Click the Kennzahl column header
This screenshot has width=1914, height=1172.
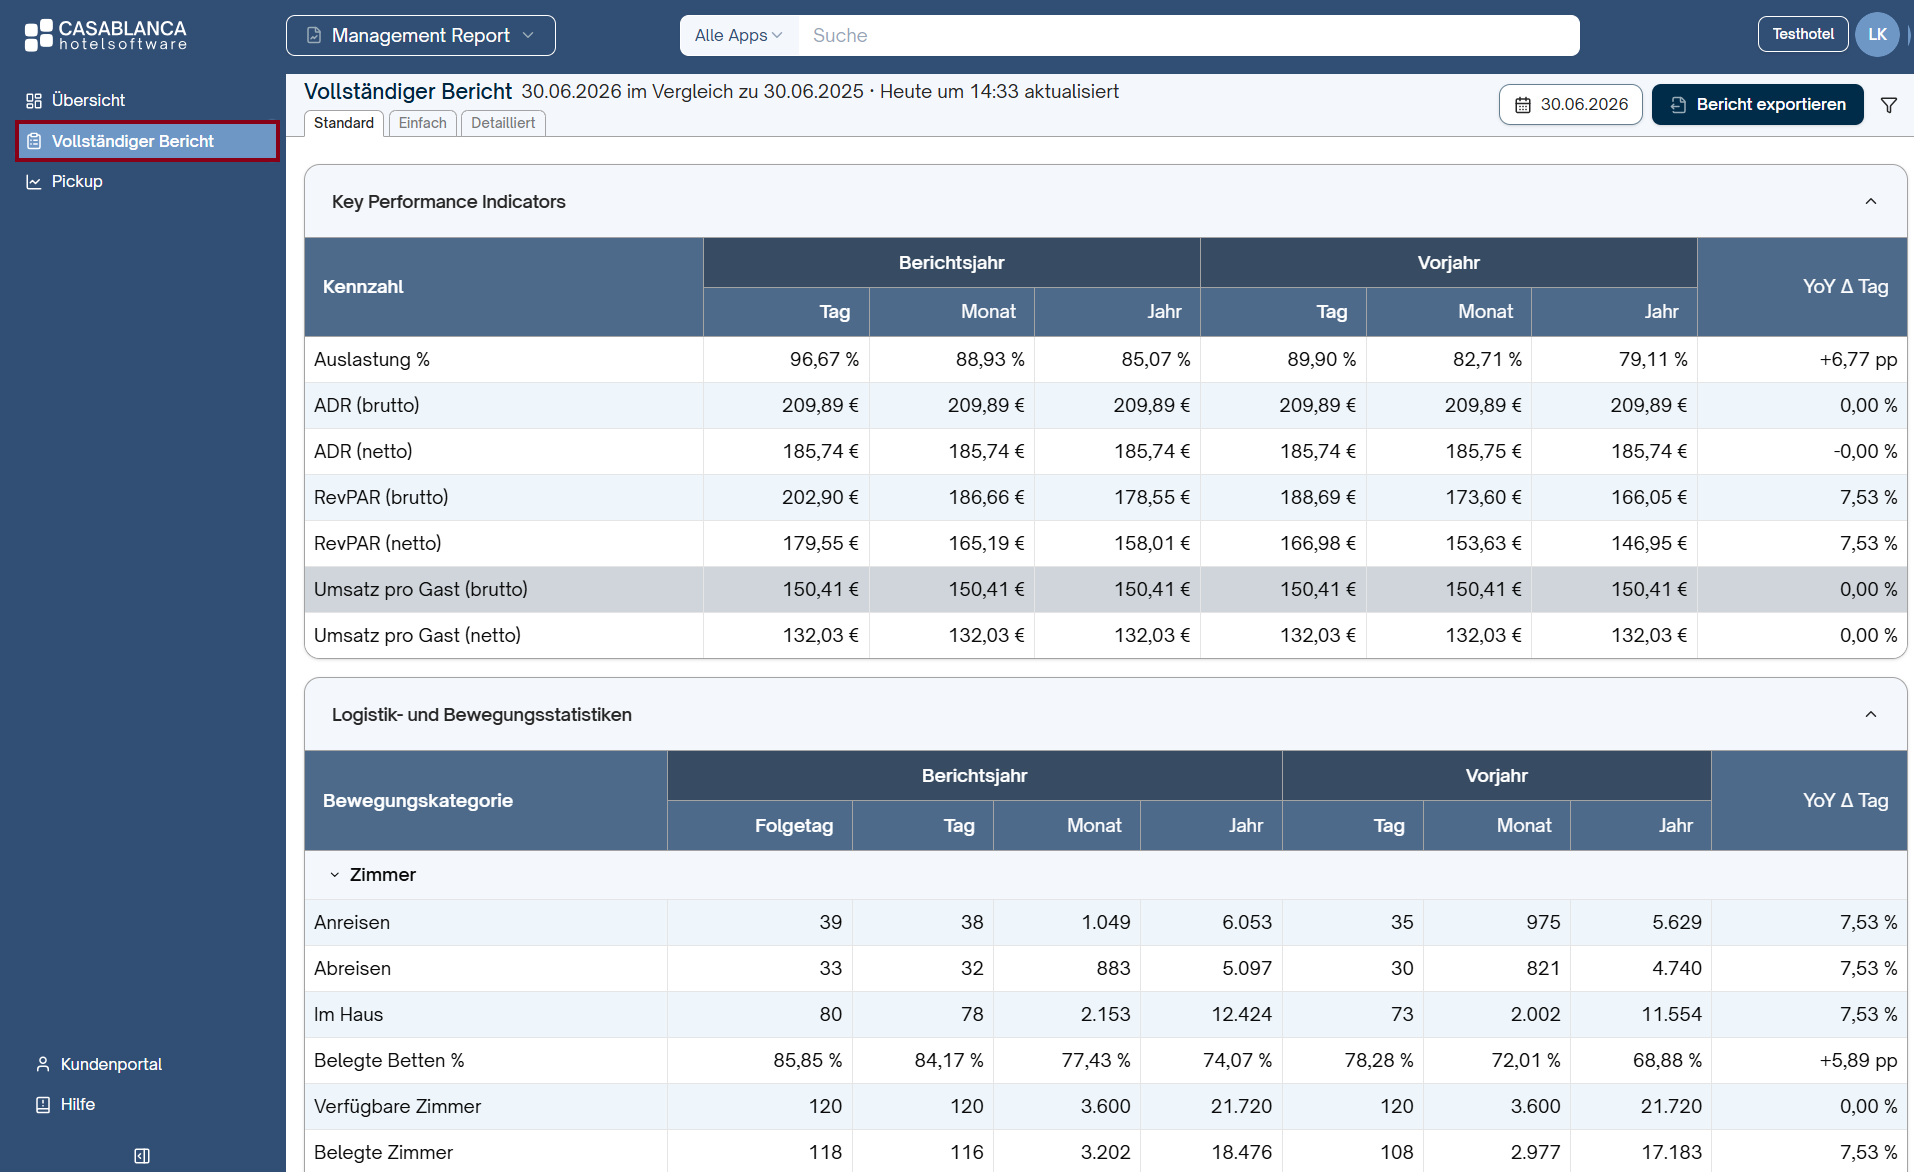(504, 287)
